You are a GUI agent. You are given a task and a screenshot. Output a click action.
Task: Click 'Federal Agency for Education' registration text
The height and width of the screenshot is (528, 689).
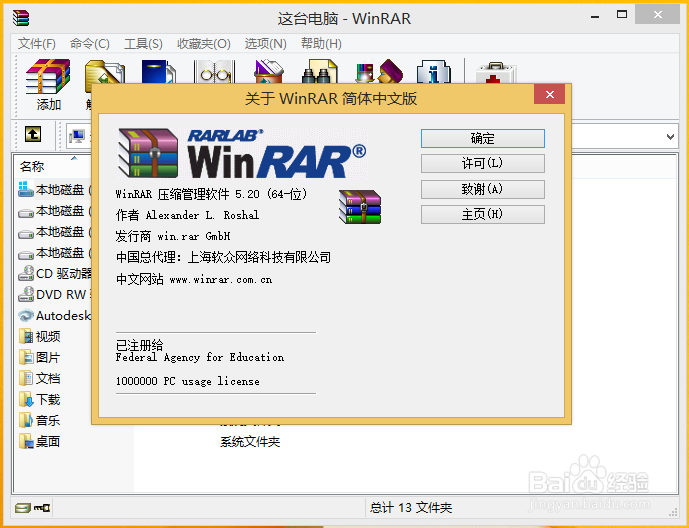pyautogui.click(x=200, y=358)
